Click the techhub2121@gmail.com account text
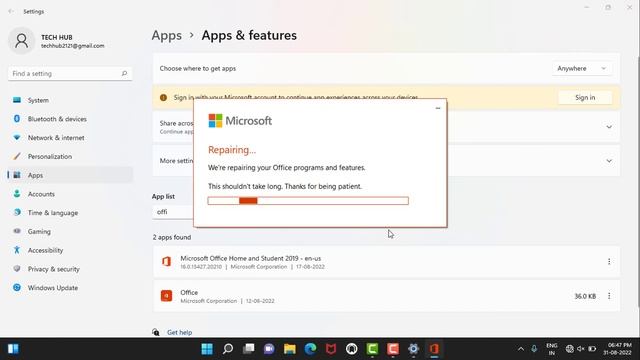Image resolution: width=640 pixels, height=360 pixels. [73, 46]
